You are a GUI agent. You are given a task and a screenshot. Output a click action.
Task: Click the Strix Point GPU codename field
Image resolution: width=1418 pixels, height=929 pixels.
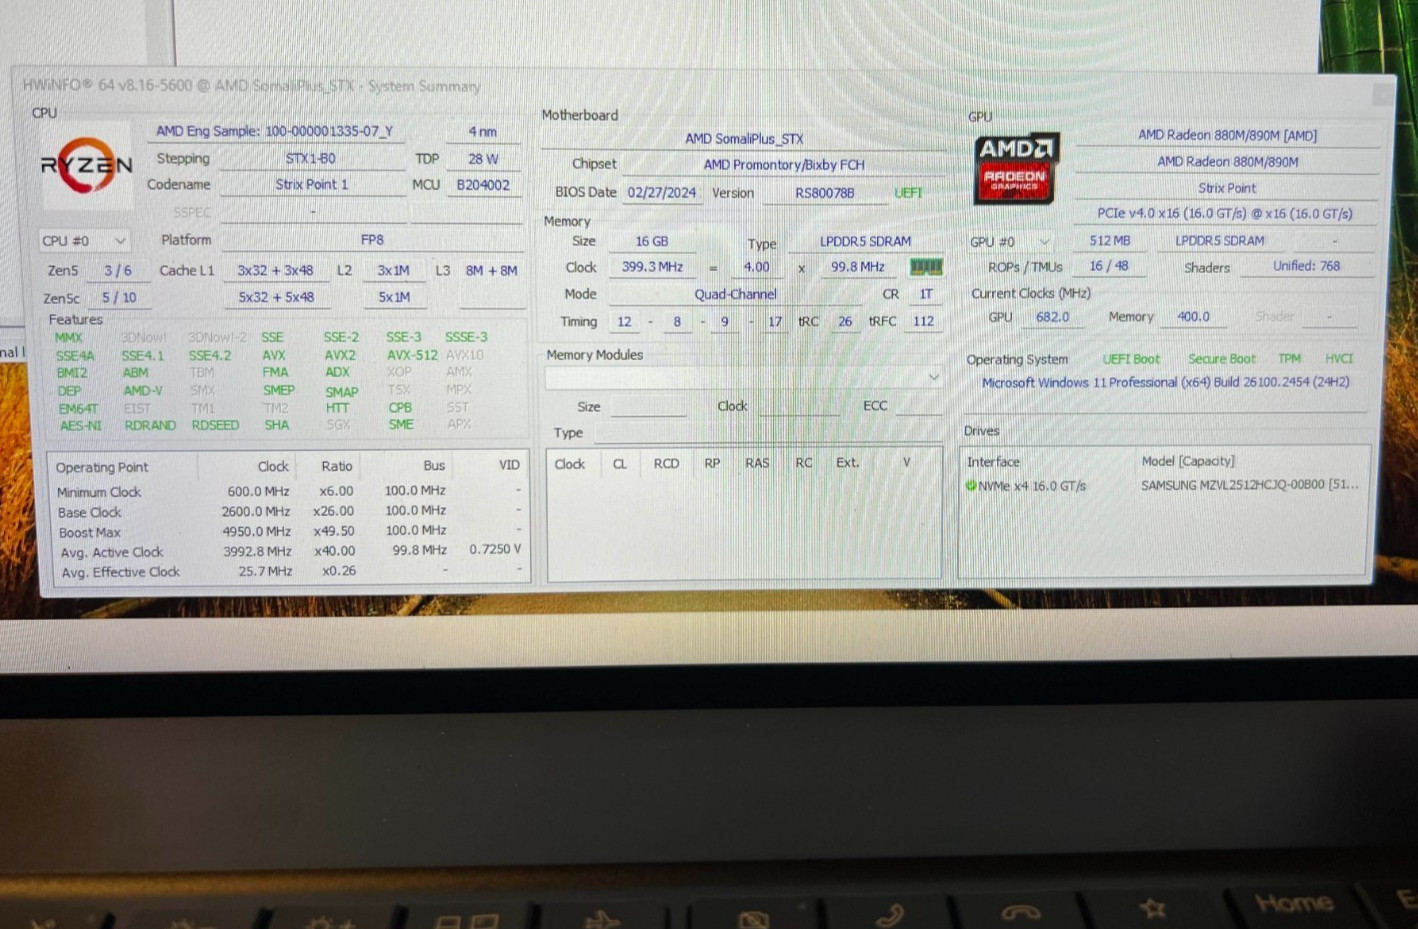pos(1227,188)
